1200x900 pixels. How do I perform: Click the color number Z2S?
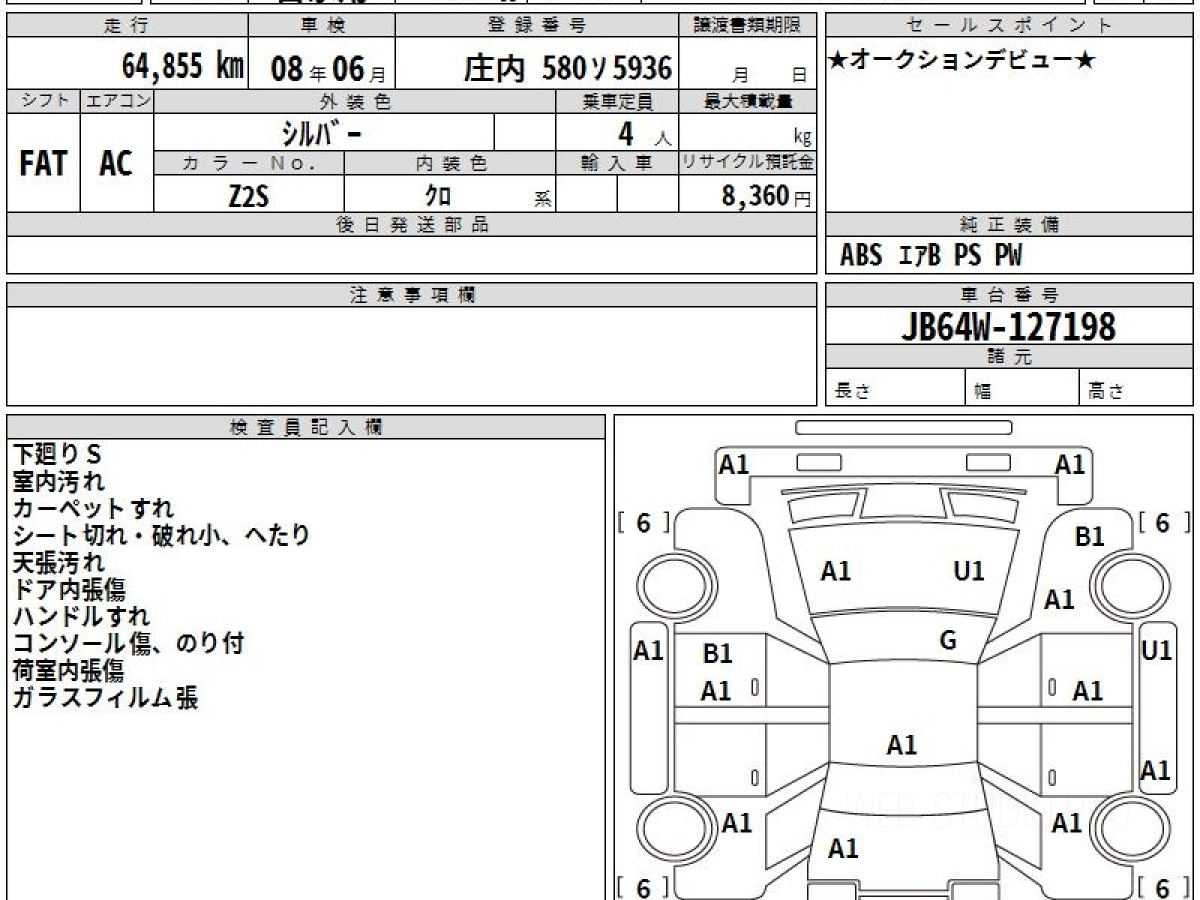tap(248, 195)
